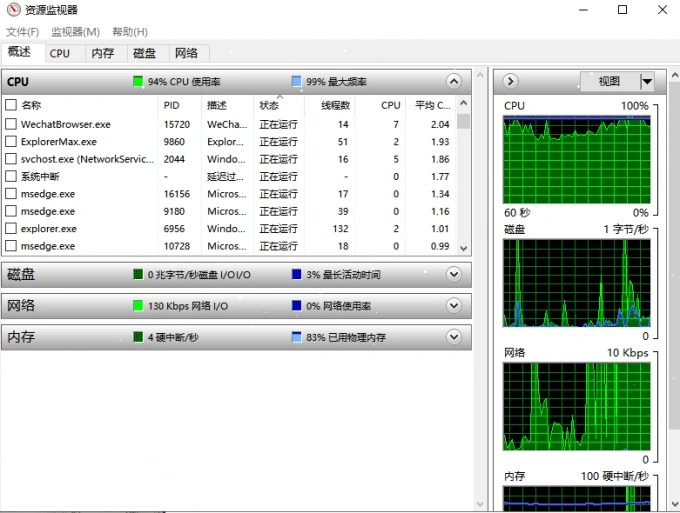
Task: Click the graph pane scrollbar up arrow
Action: tap(675, 75)
